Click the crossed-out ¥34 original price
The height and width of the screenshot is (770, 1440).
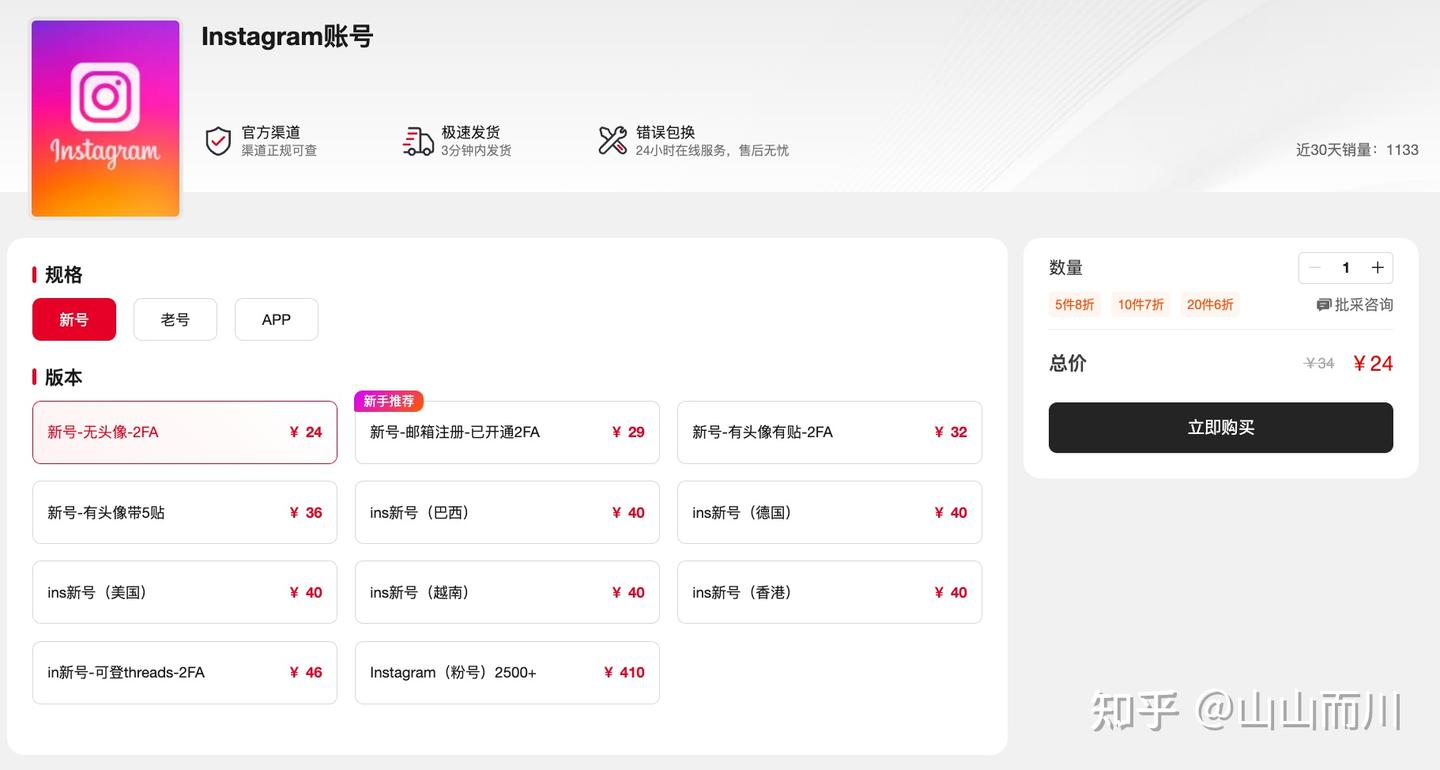[1319, 363]
